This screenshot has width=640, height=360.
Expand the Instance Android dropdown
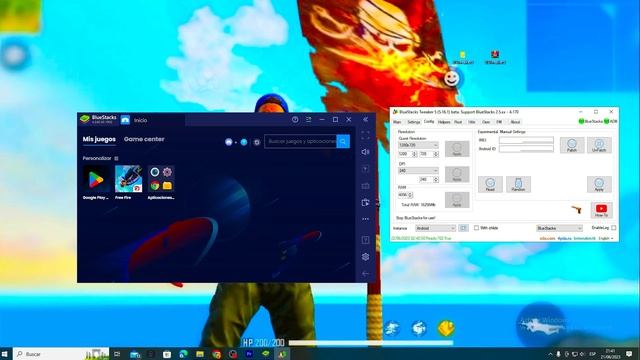pyautogui.click(x=435, y=228)
